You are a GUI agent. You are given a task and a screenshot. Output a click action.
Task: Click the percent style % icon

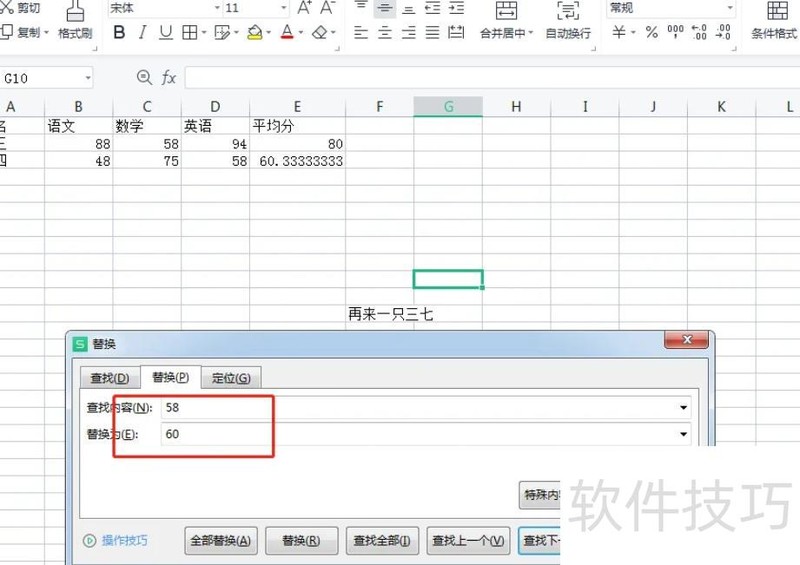click(x=652, y=32)
